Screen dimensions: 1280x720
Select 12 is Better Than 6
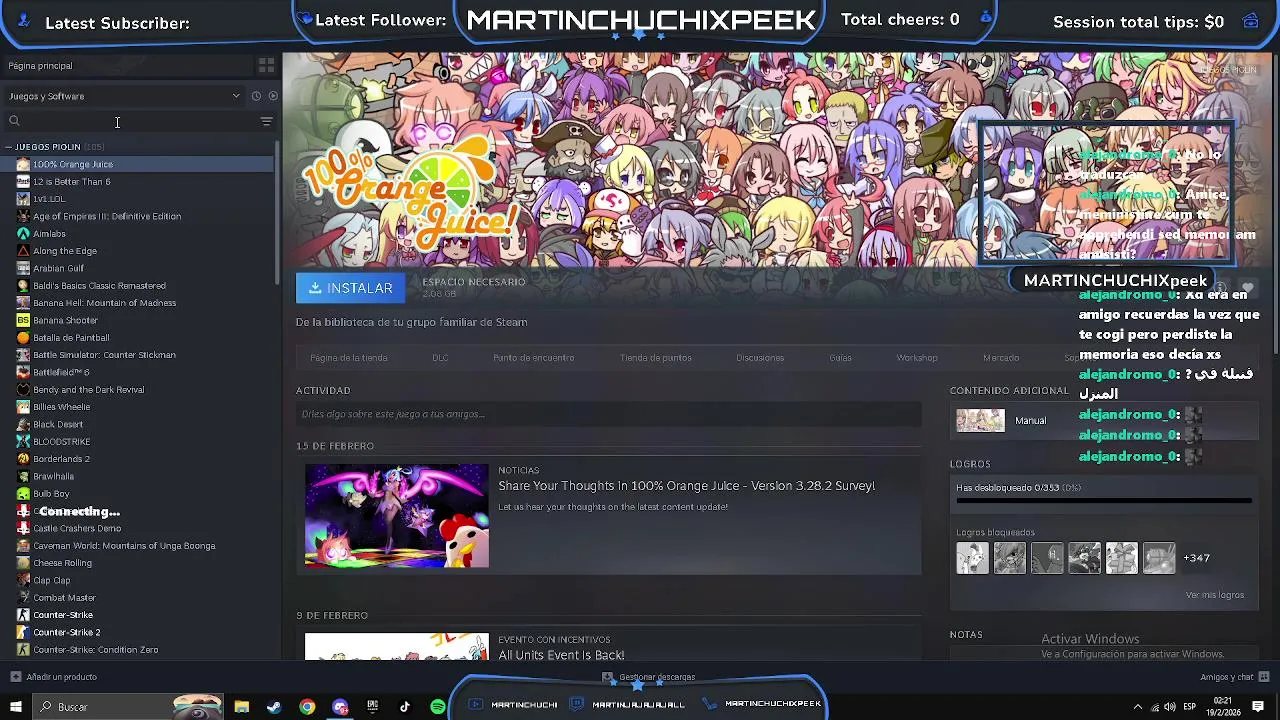tap(71, 182)
